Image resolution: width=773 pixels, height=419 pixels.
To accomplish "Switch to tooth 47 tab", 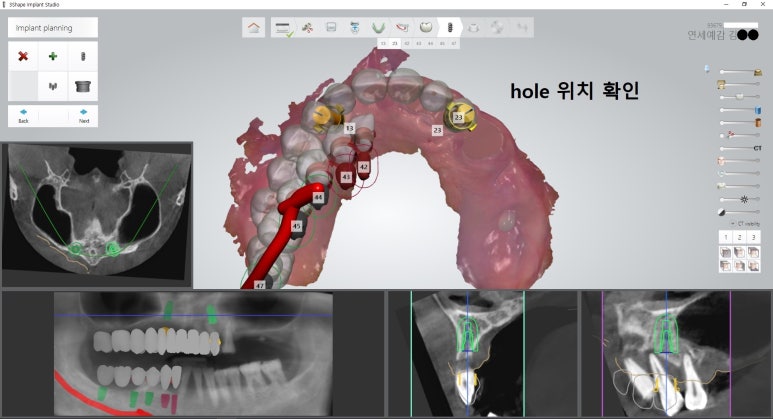I will point(454,43).
